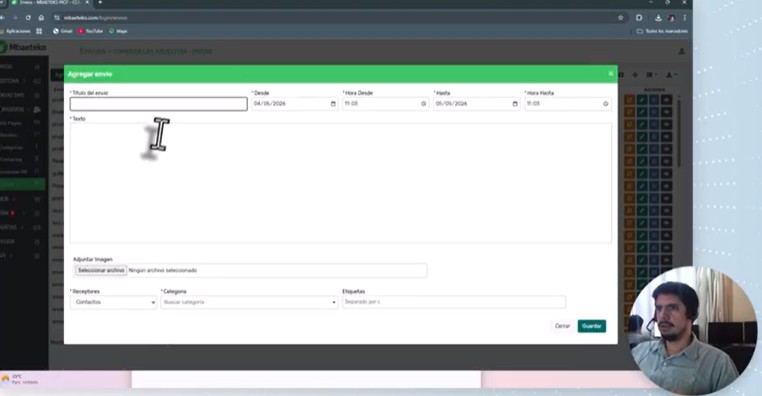
Task: Expand the Receptores Contactos dropdown
Action: click(113, 302)
